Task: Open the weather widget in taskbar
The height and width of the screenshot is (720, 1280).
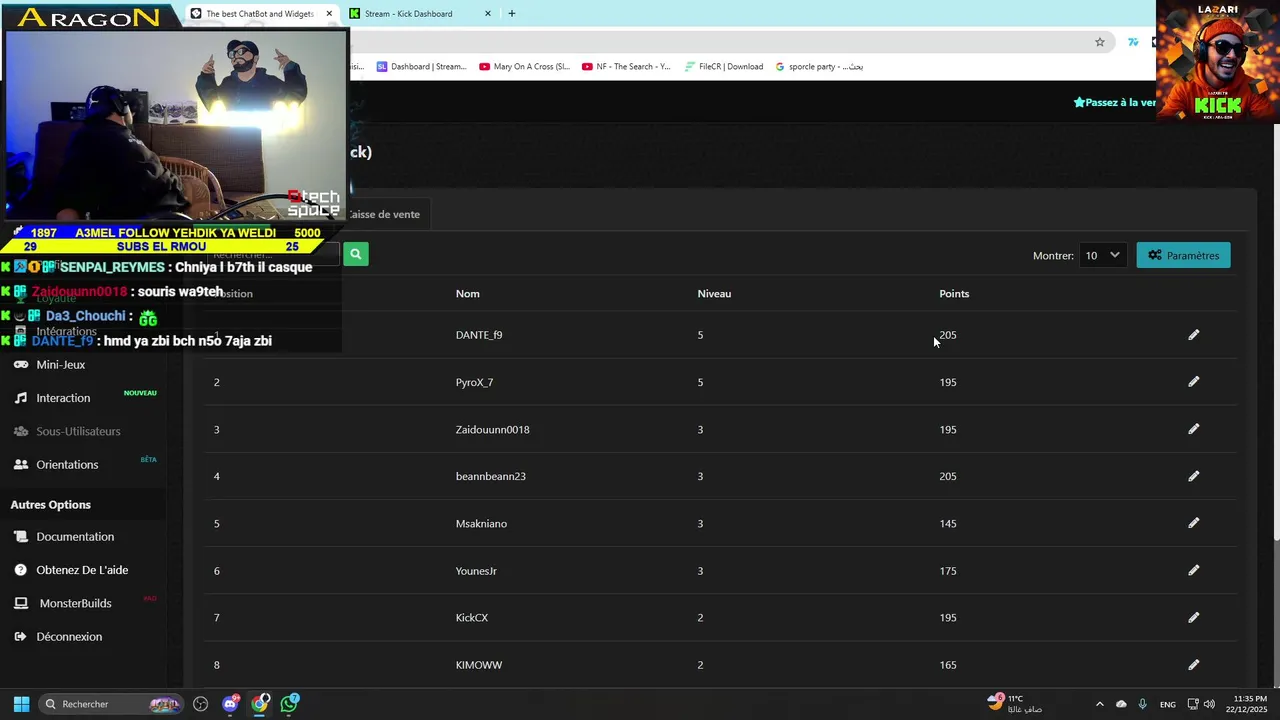Action: (x=1015, y=704)
